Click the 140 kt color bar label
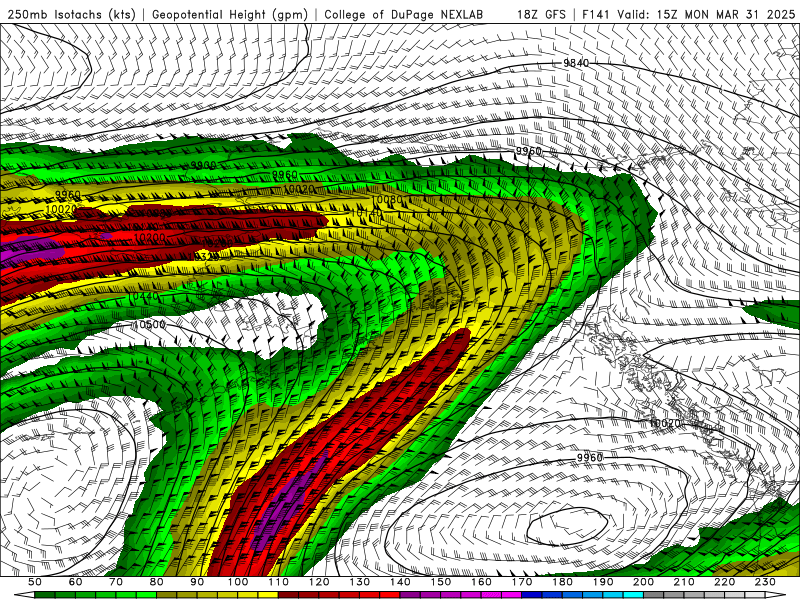 click(401, 582)
